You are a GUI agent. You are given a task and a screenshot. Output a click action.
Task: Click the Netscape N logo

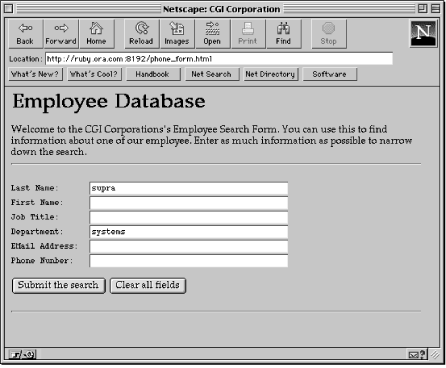(423, 34)
